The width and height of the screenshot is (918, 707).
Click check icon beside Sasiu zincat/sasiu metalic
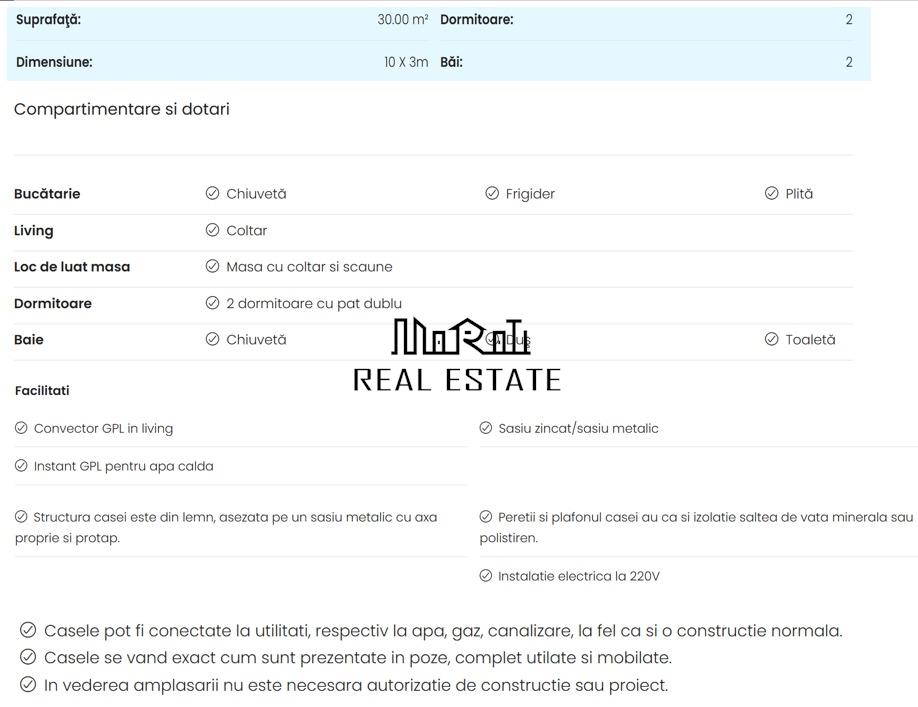point(486,428)
